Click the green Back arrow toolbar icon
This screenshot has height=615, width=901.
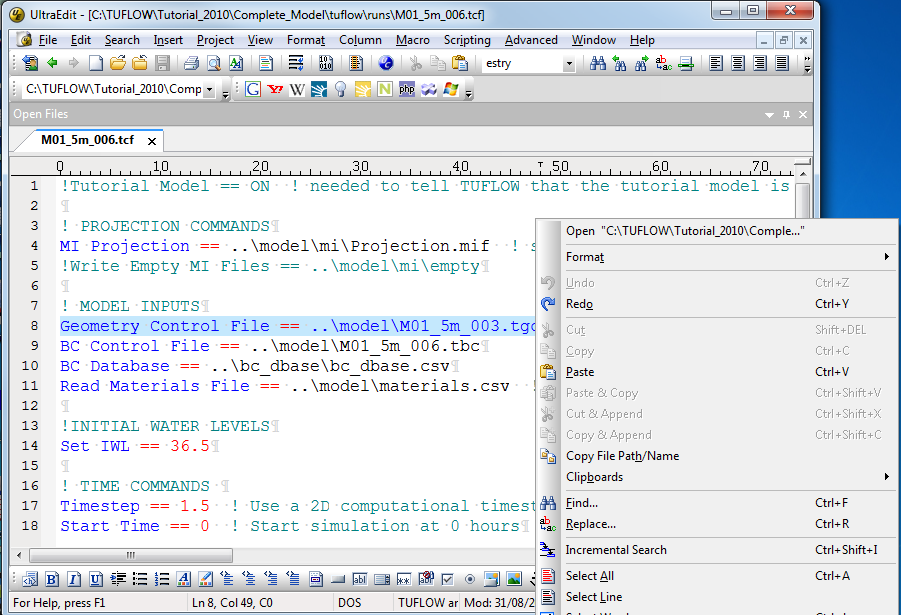pyautogui.click(x=52, y=63)
